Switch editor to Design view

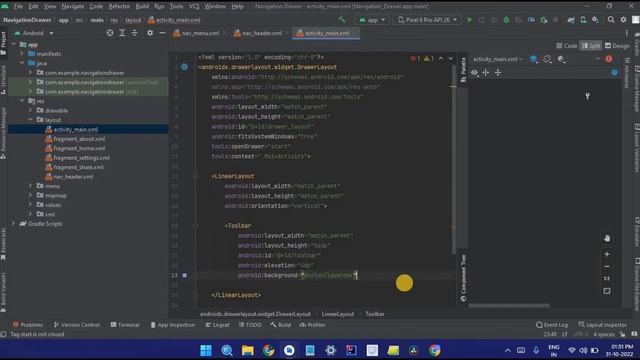click(617, 46)
